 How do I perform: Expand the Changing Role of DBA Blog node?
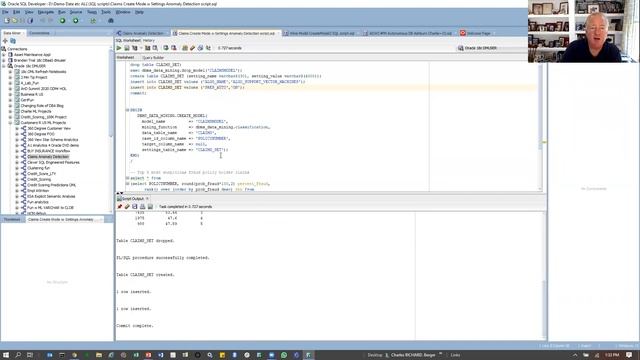pos(10,106)
